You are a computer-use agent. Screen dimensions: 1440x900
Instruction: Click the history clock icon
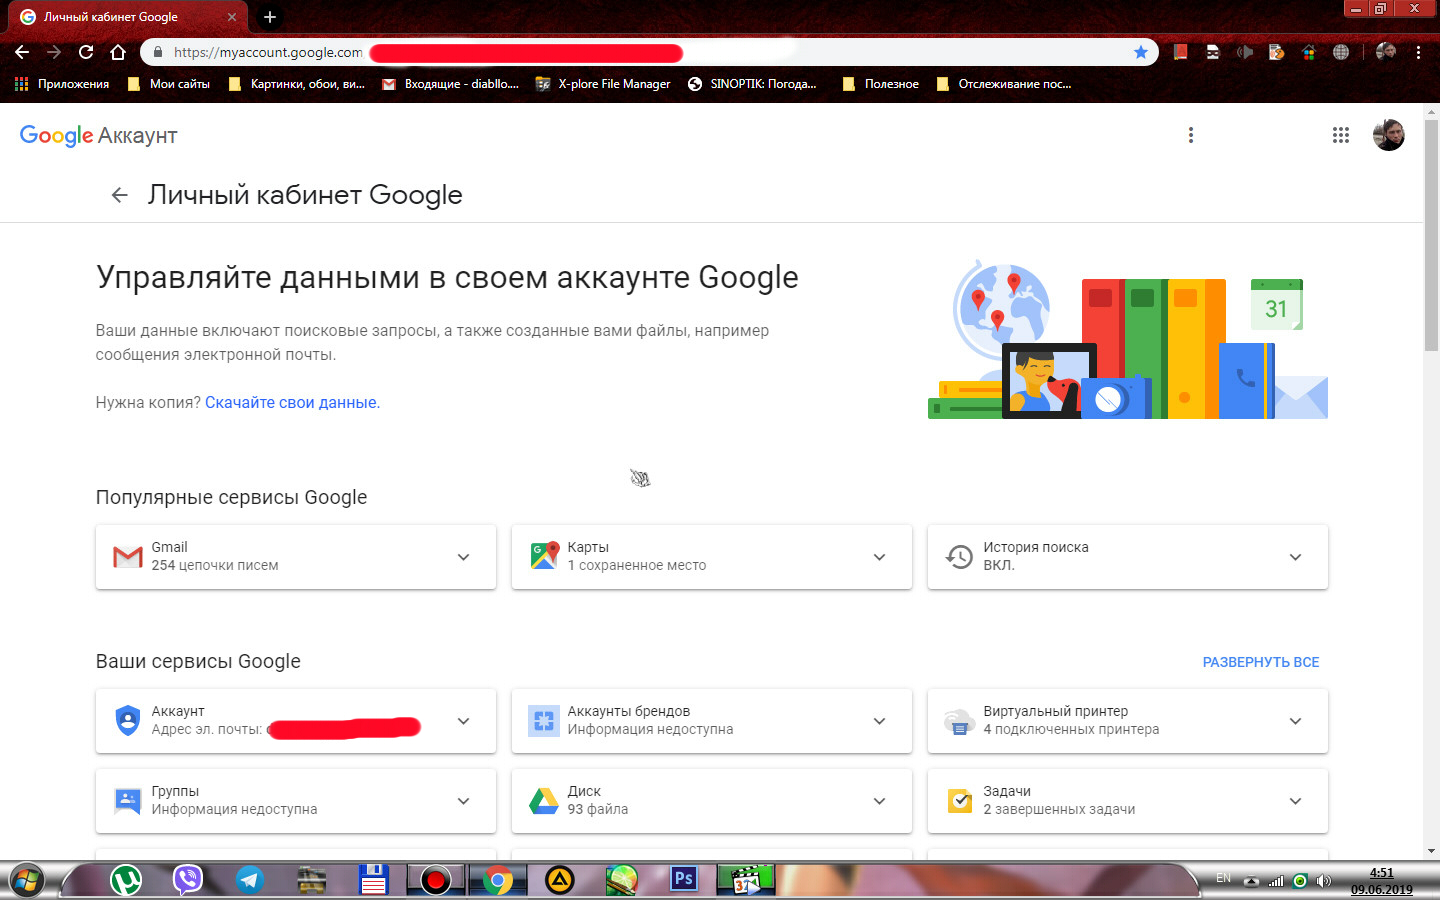click(x=959, y=557)
